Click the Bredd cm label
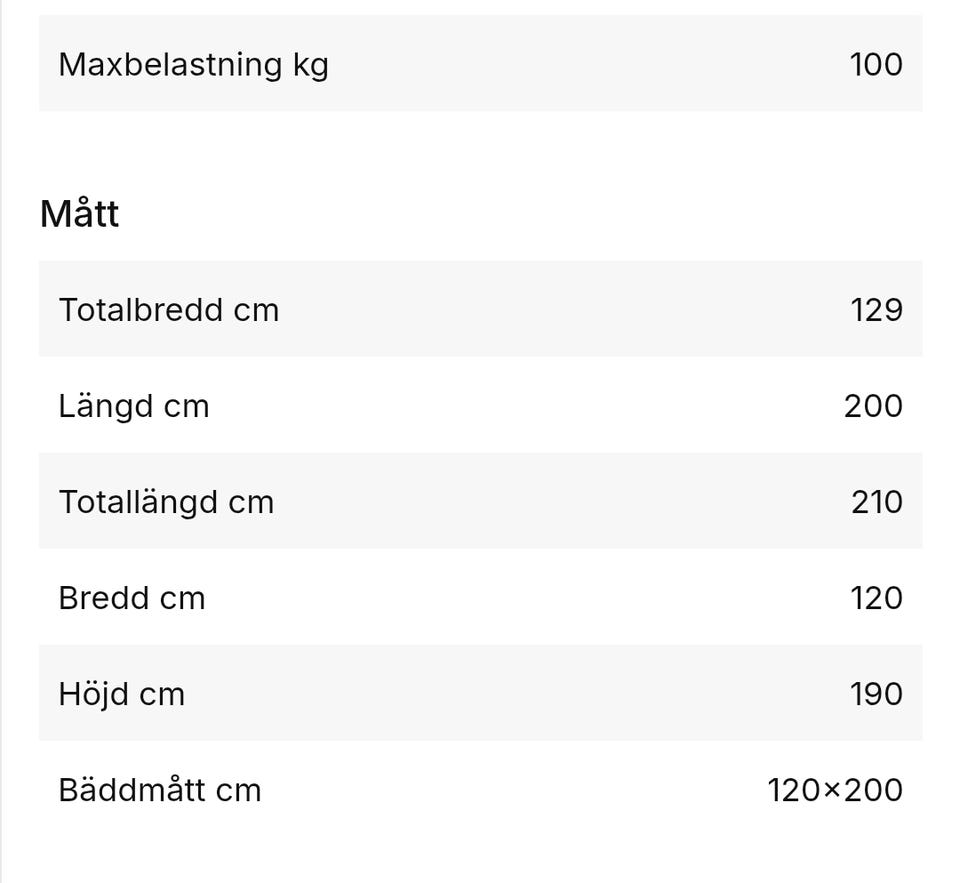Viewport: 960px width, 883px height. (x=132, y=598)
